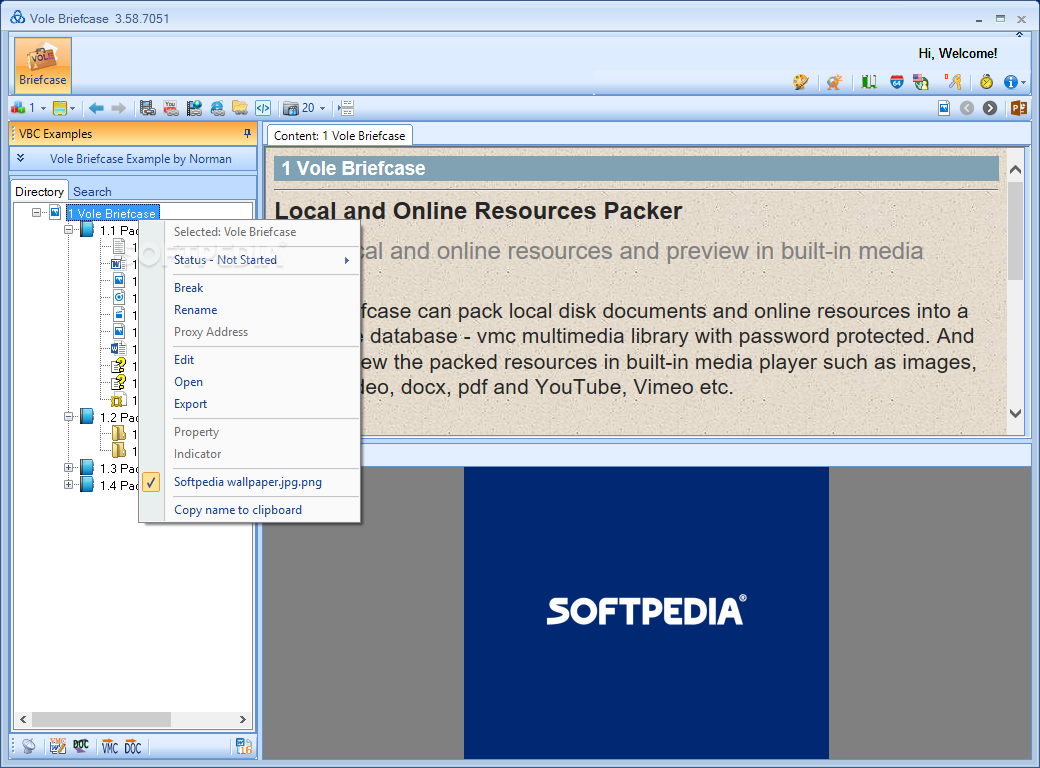Click the Briefcase ribbon button

pyautogui.click(x=42, y=65)
